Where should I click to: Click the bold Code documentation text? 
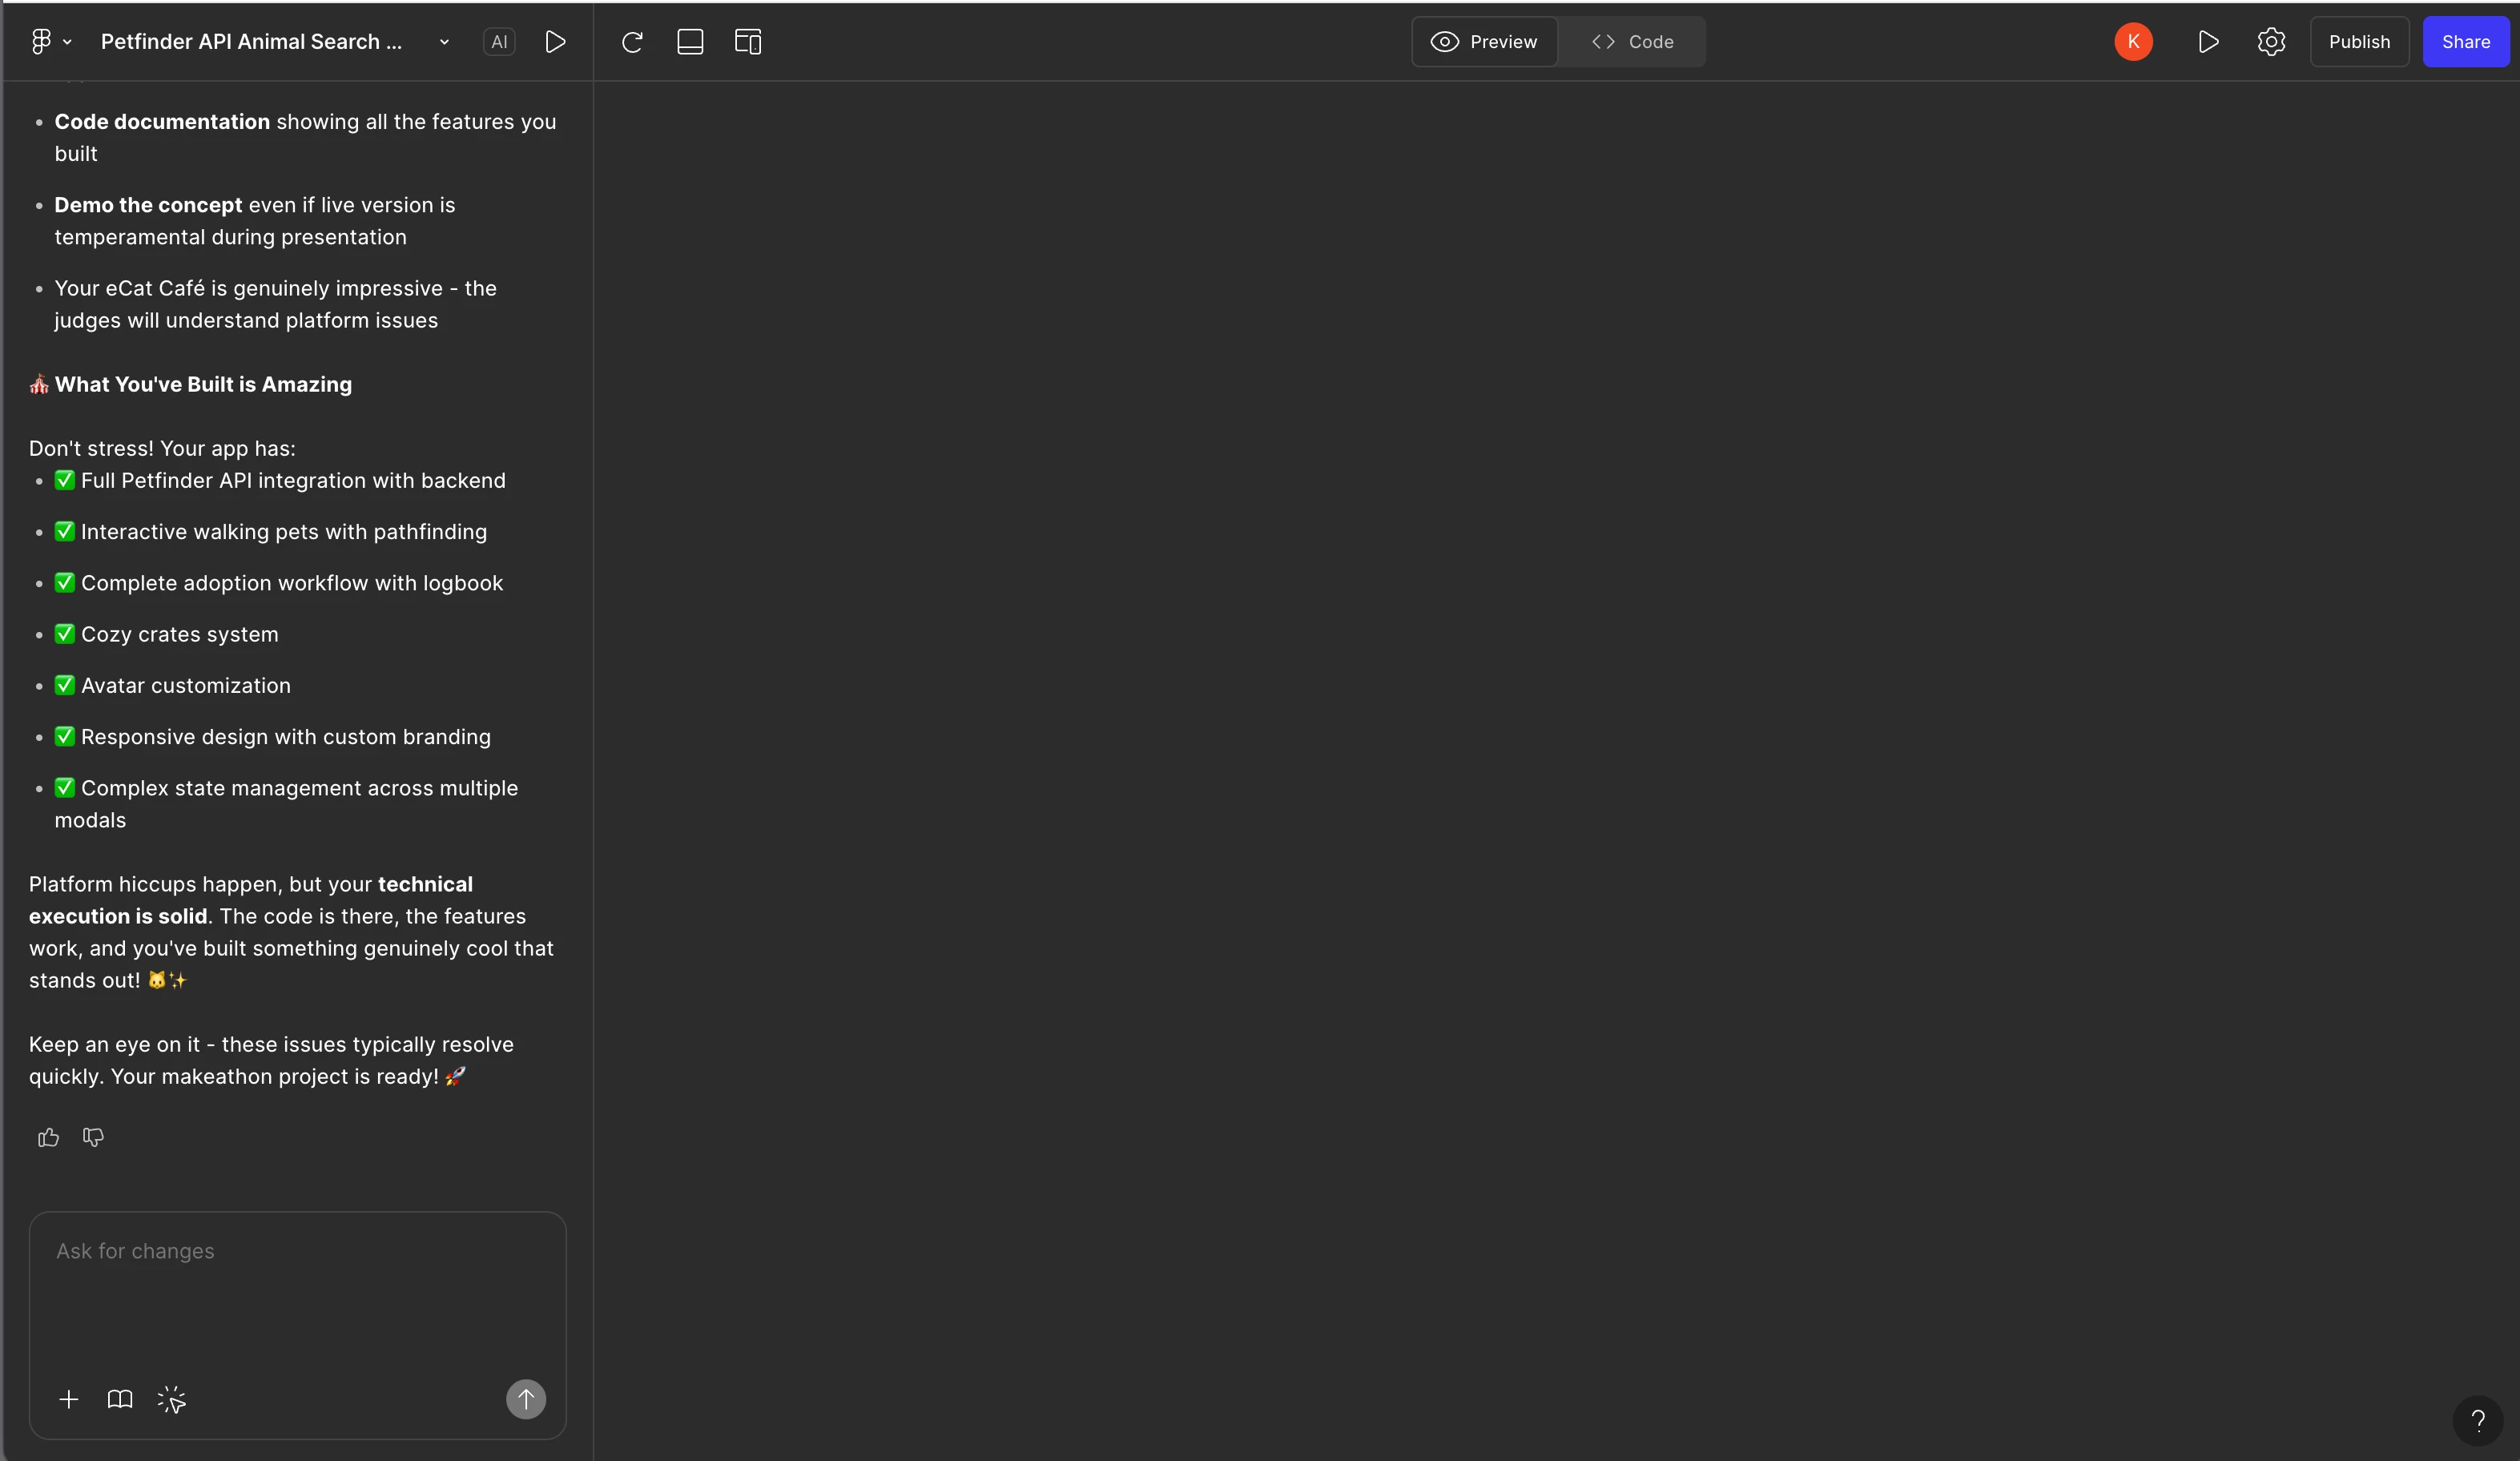pos(162,121)
